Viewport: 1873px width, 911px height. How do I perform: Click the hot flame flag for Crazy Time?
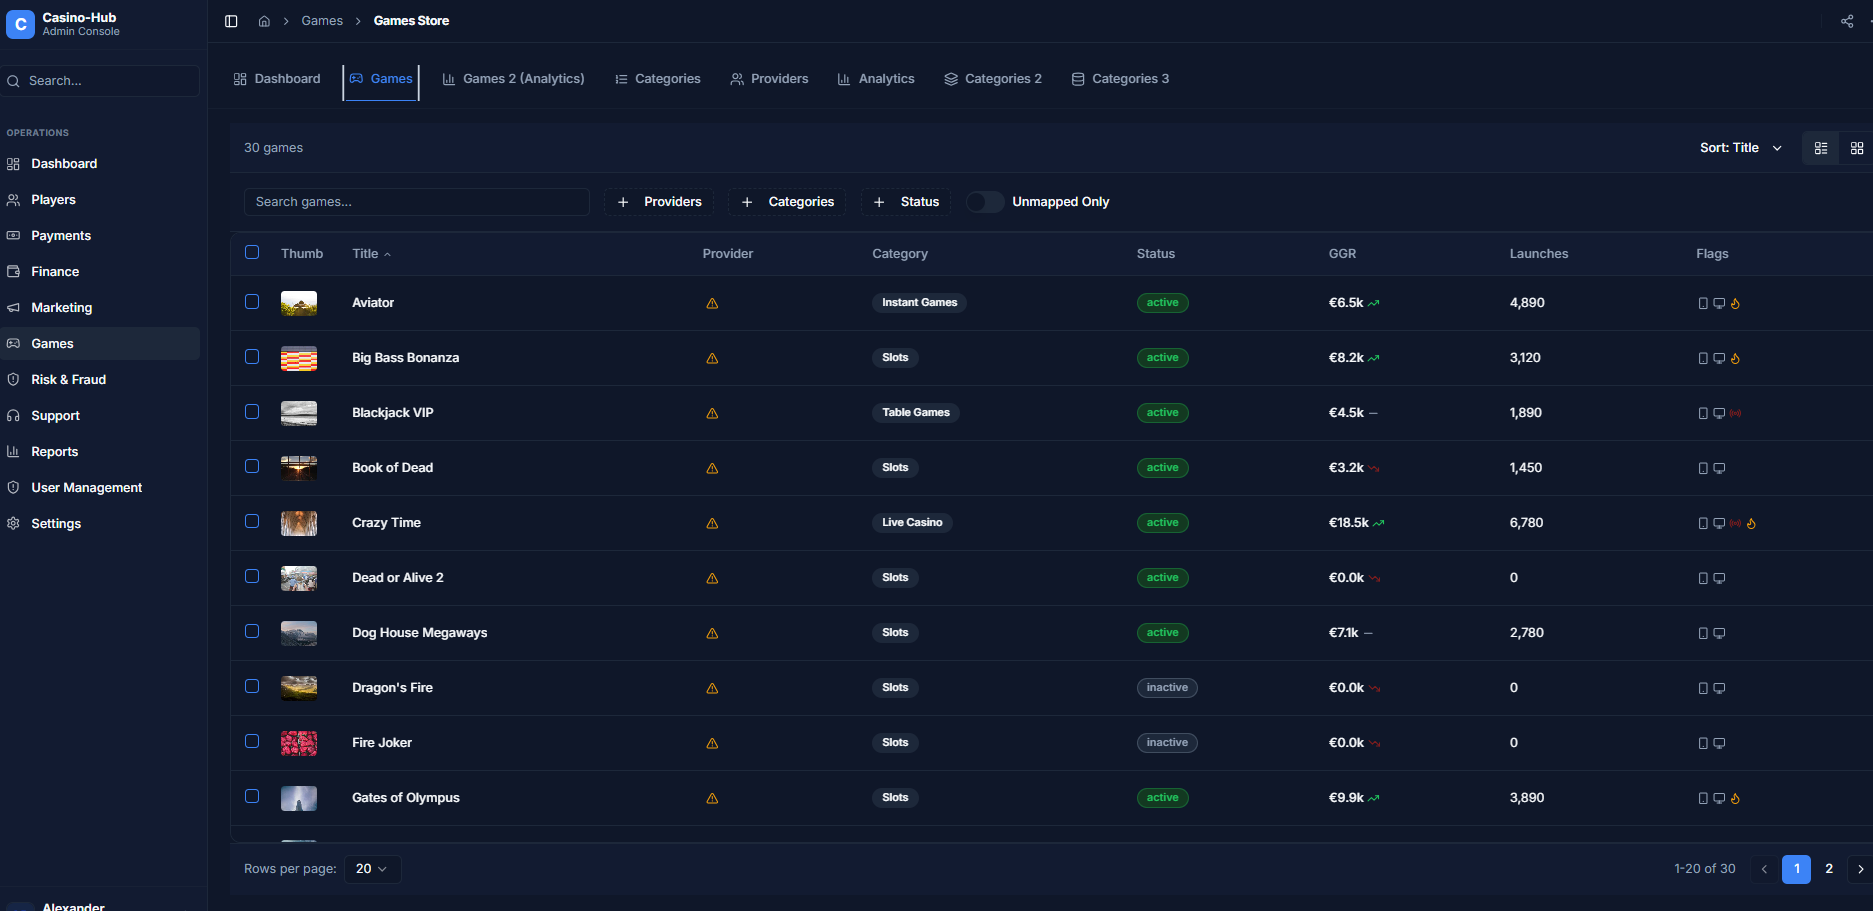tap(1751, 523)
